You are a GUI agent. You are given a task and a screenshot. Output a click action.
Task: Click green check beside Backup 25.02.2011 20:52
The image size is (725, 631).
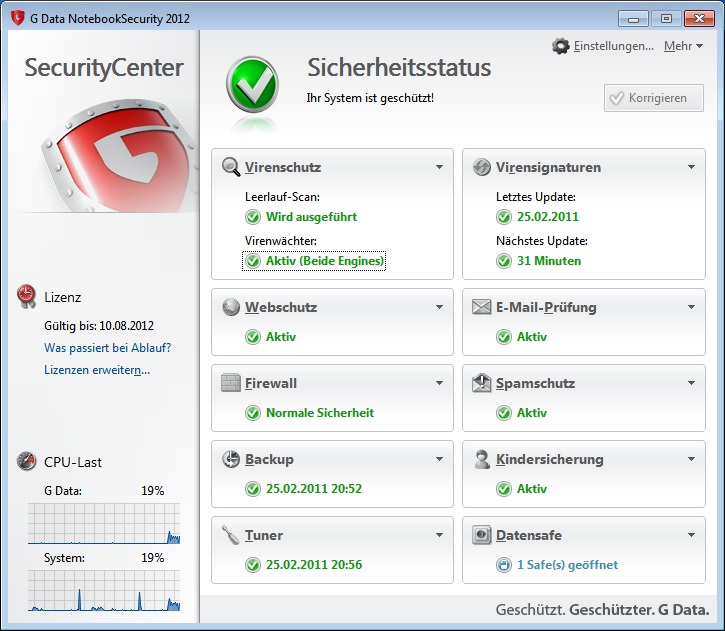tap(253, 489)
